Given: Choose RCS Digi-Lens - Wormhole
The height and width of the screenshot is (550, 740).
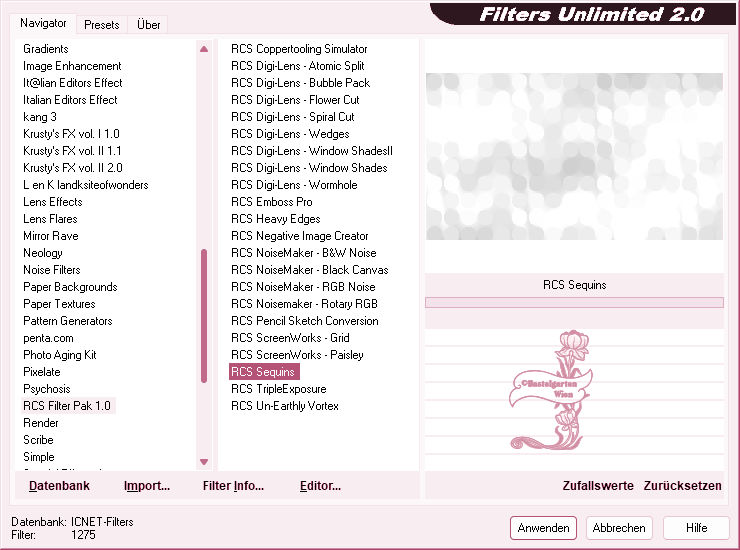Looking at the screenshot, I should click(294, 185).
